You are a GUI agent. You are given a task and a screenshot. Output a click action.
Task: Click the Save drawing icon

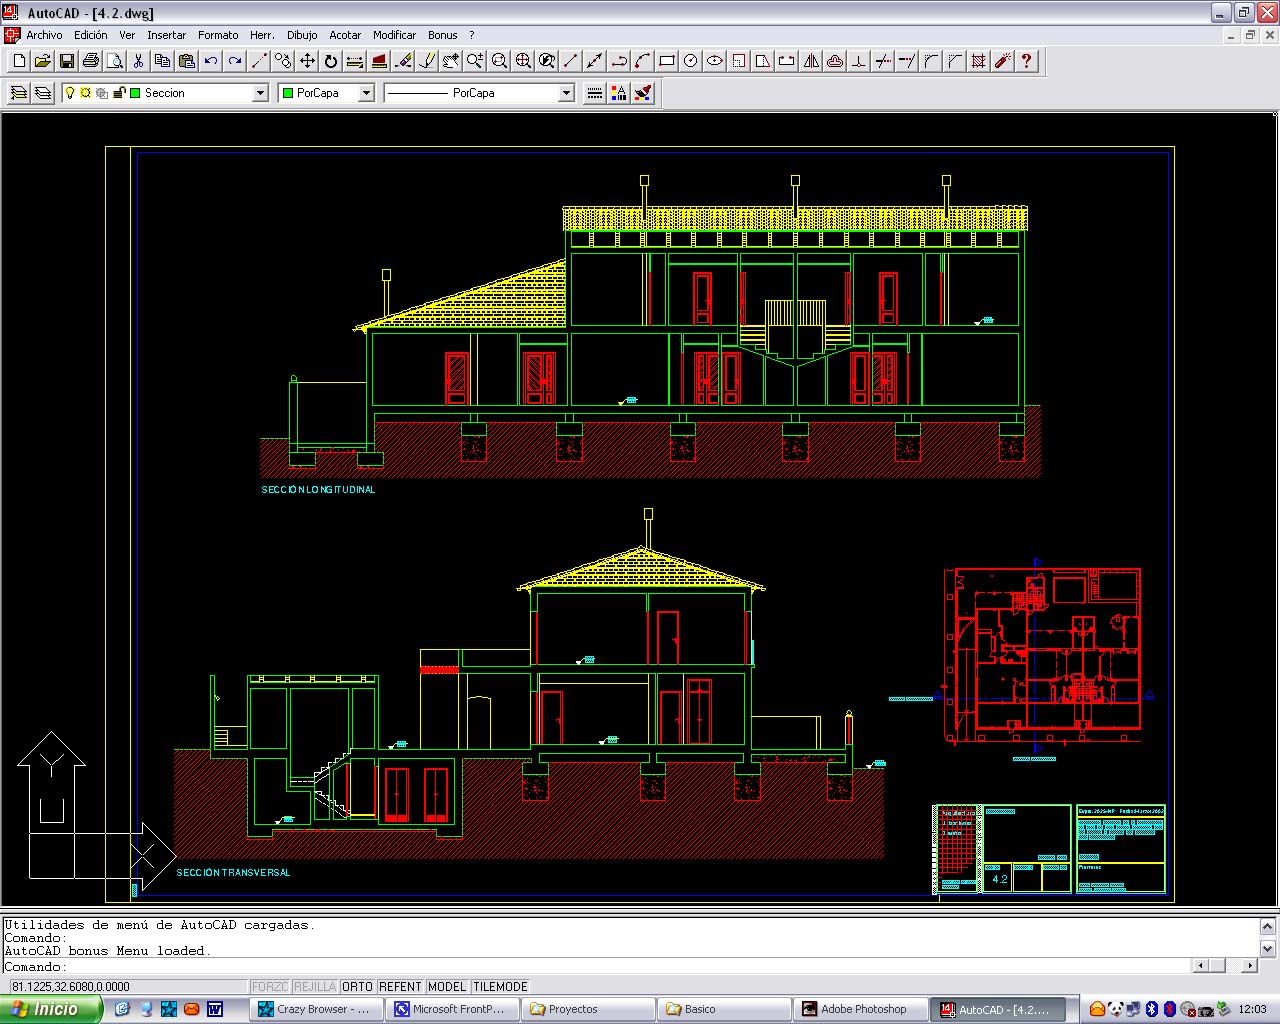tap(67, 61)
